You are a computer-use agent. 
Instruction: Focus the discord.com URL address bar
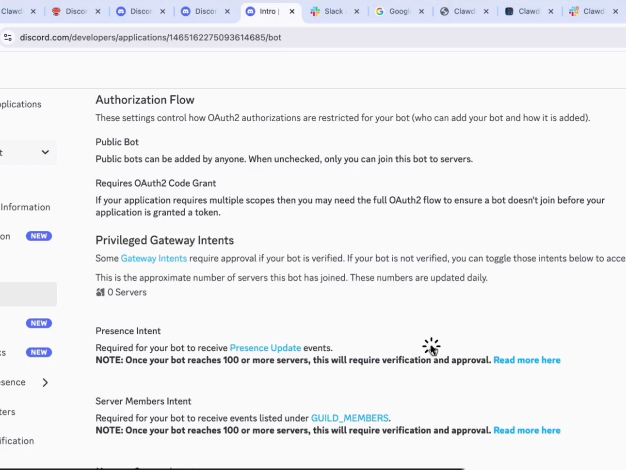(x=200, y=37)
